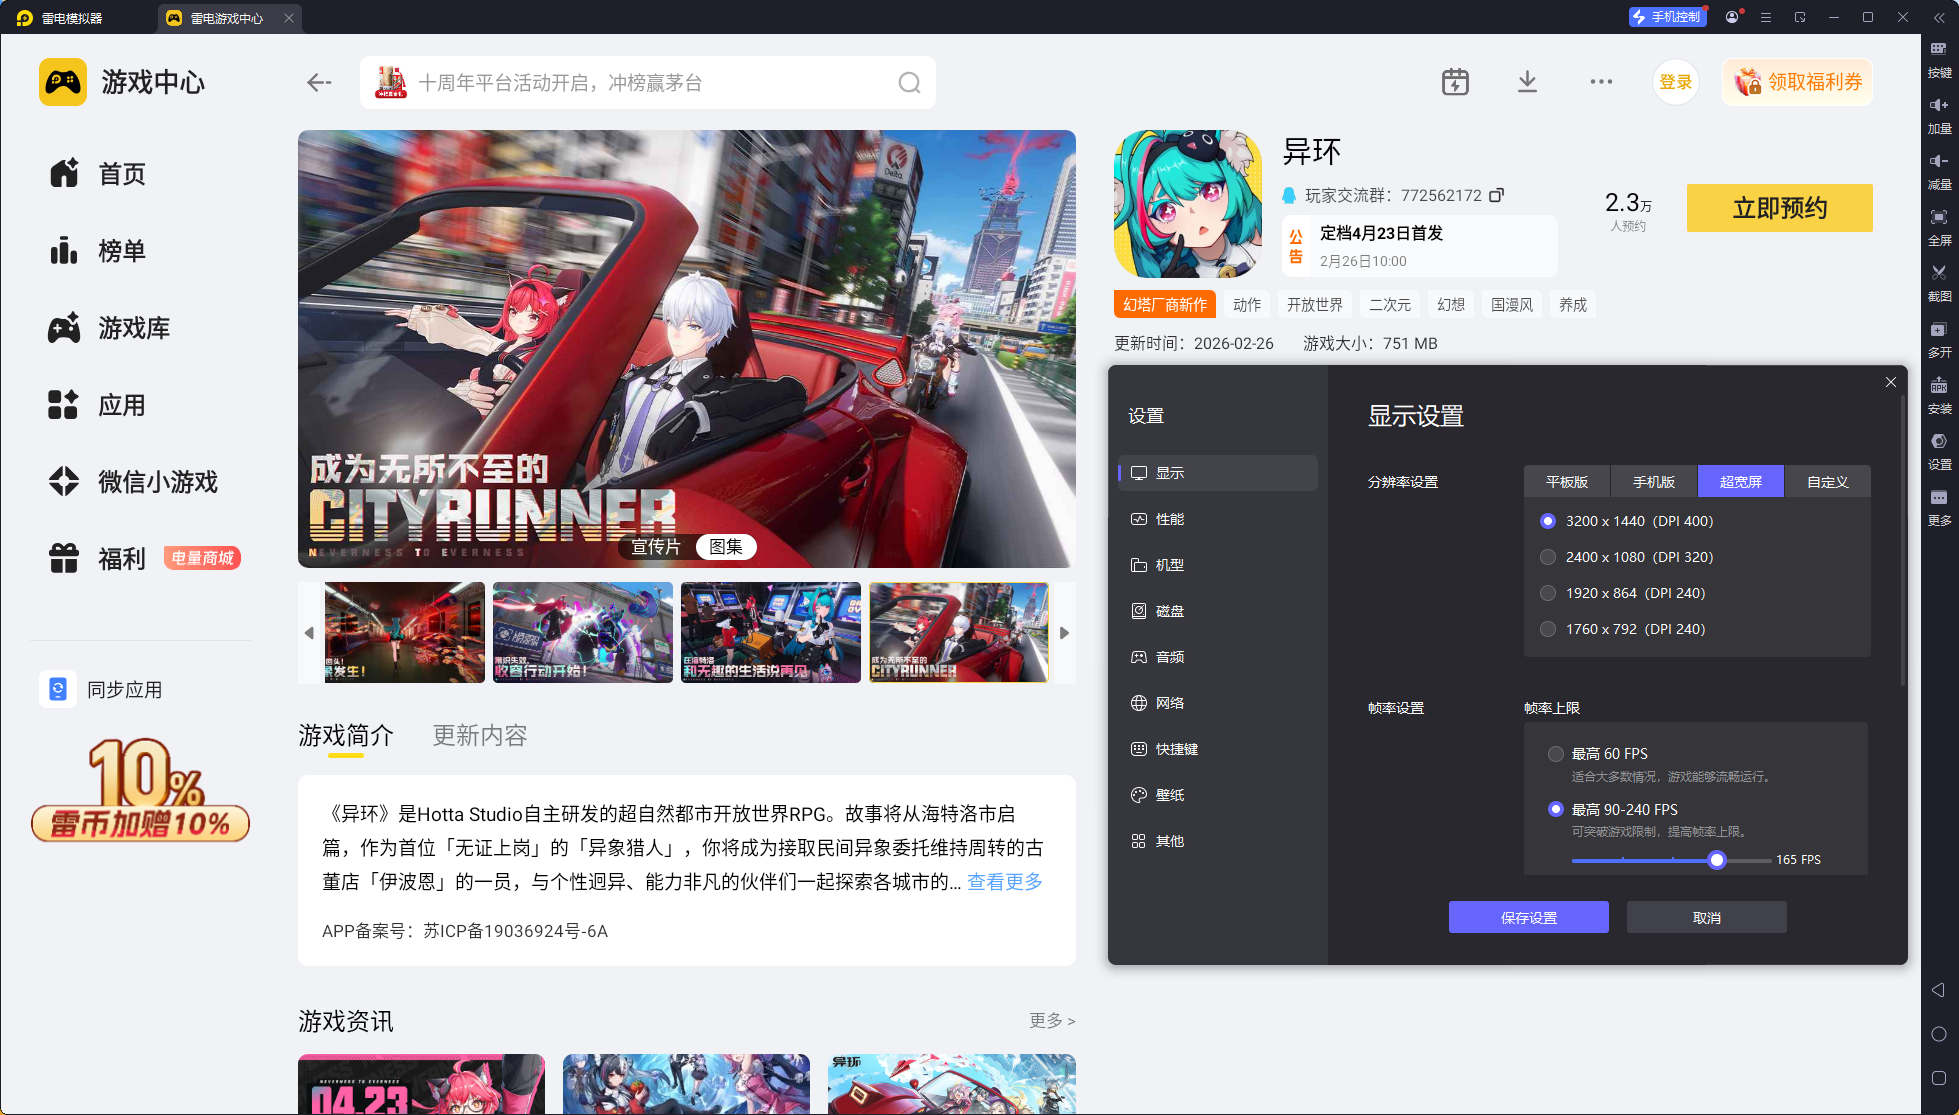1959x1115 pixels.
Task: Select 1920 x 864 resolution option
Action: [1548, 593]
